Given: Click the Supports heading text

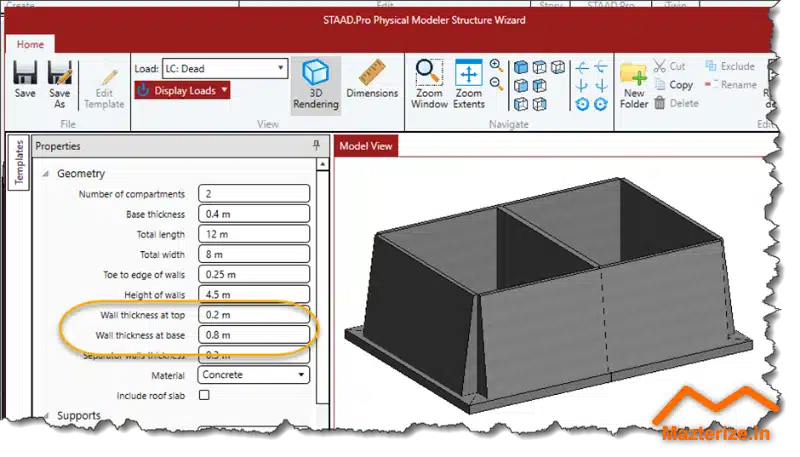Looking at the screenshot, I should 79,416.
